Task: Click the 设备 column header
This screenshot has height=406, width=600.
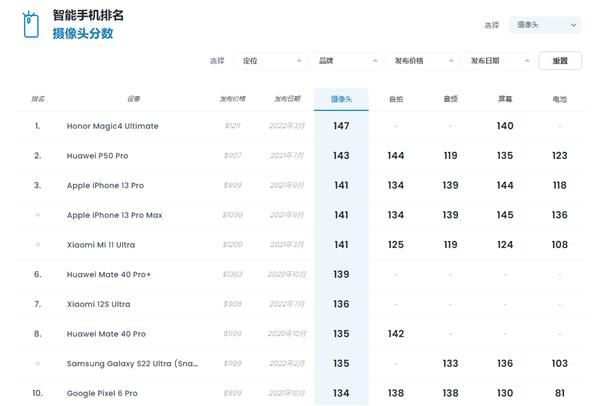Action: click(x=134, y=99)
